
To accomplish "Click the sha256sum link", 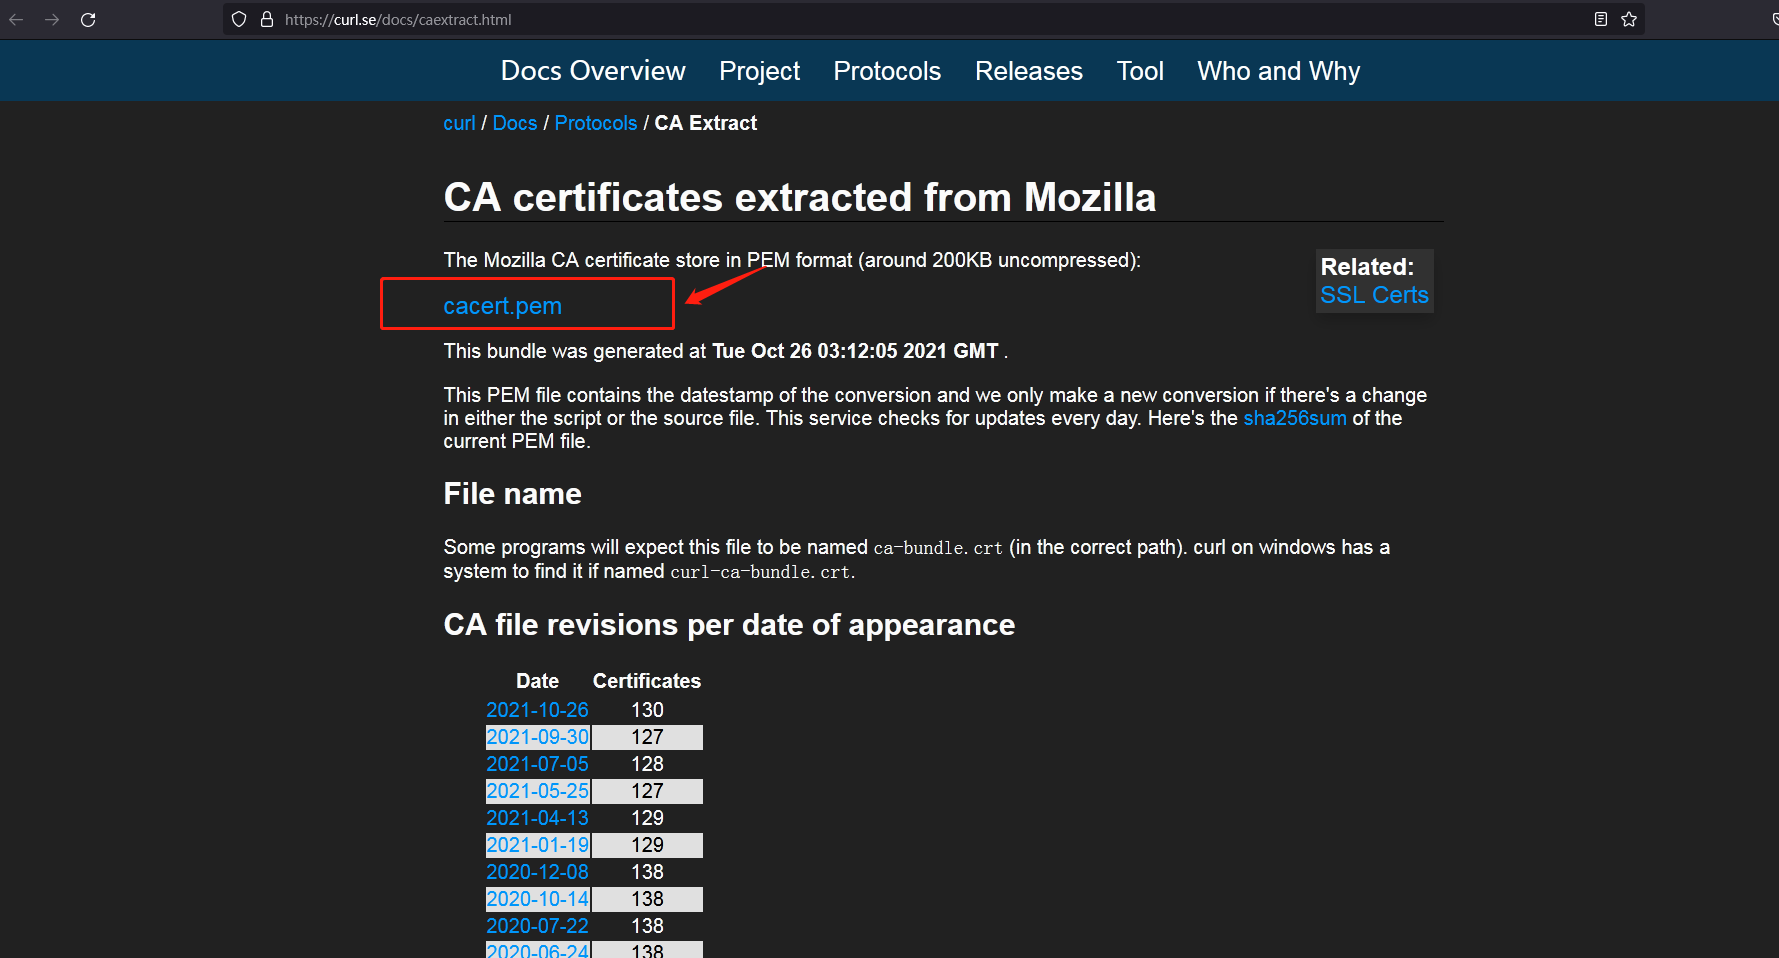I will [1294, 418].
